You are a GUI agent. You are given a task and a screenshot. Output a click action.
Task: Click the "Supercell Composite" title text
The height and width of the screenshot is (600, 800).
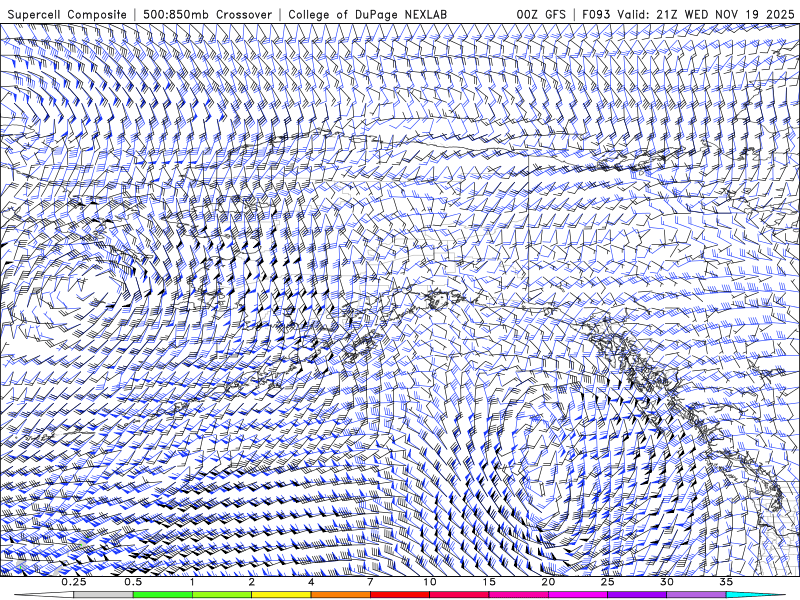coord(67,15)
